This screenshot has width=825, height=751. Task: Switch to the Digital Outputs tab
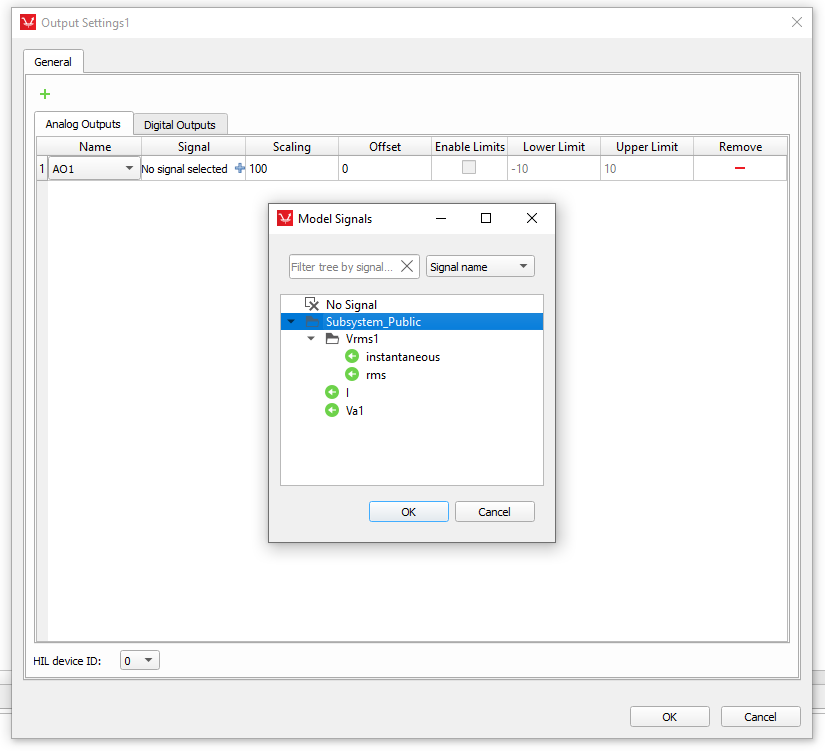coord(180,125)
